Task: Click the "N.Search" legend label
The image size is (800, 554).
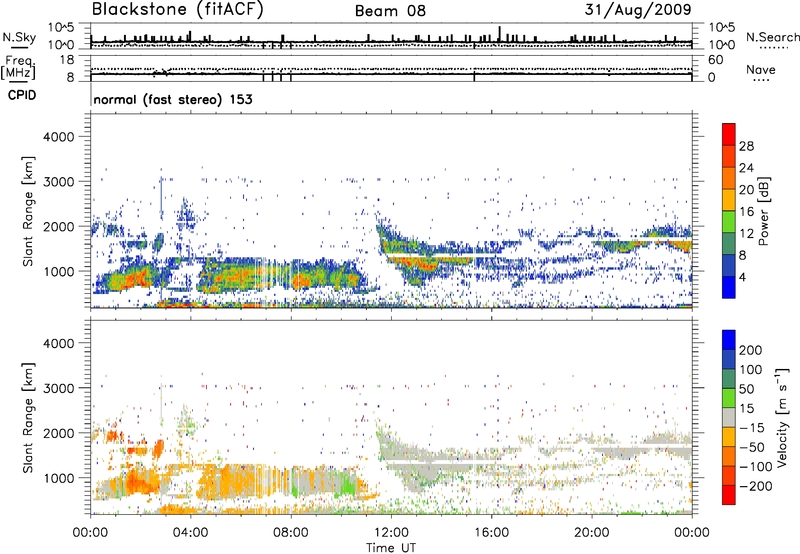Action: pyautogui.click(x=772, y=37)
